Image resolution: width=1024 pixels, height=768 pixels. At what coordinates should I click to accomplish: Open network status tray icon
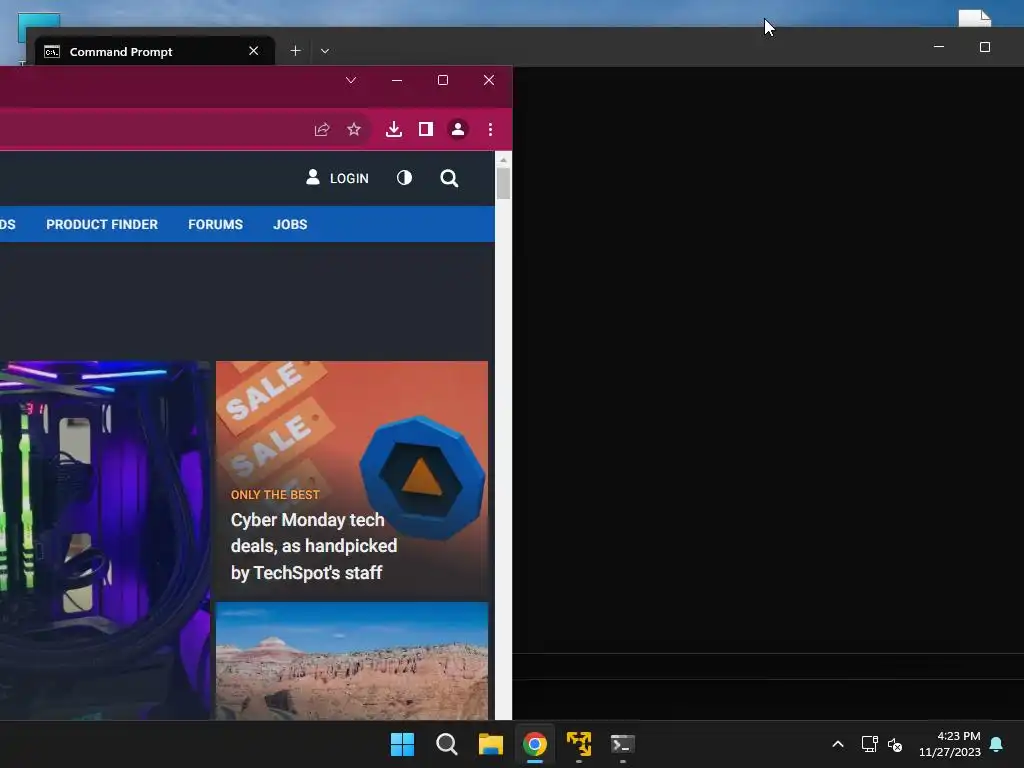click(869, 744)
